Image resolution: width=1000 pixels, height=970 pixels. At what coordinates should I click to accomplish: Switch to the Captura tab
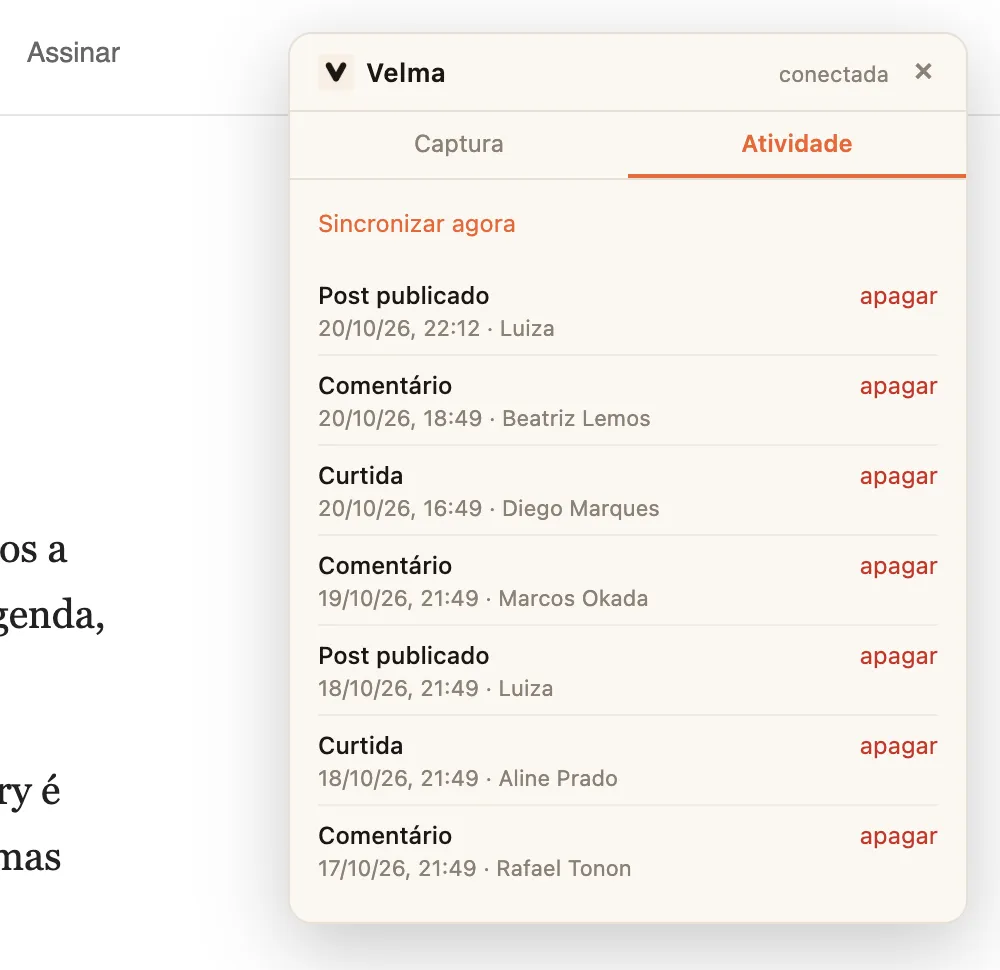tap(459, 144)
